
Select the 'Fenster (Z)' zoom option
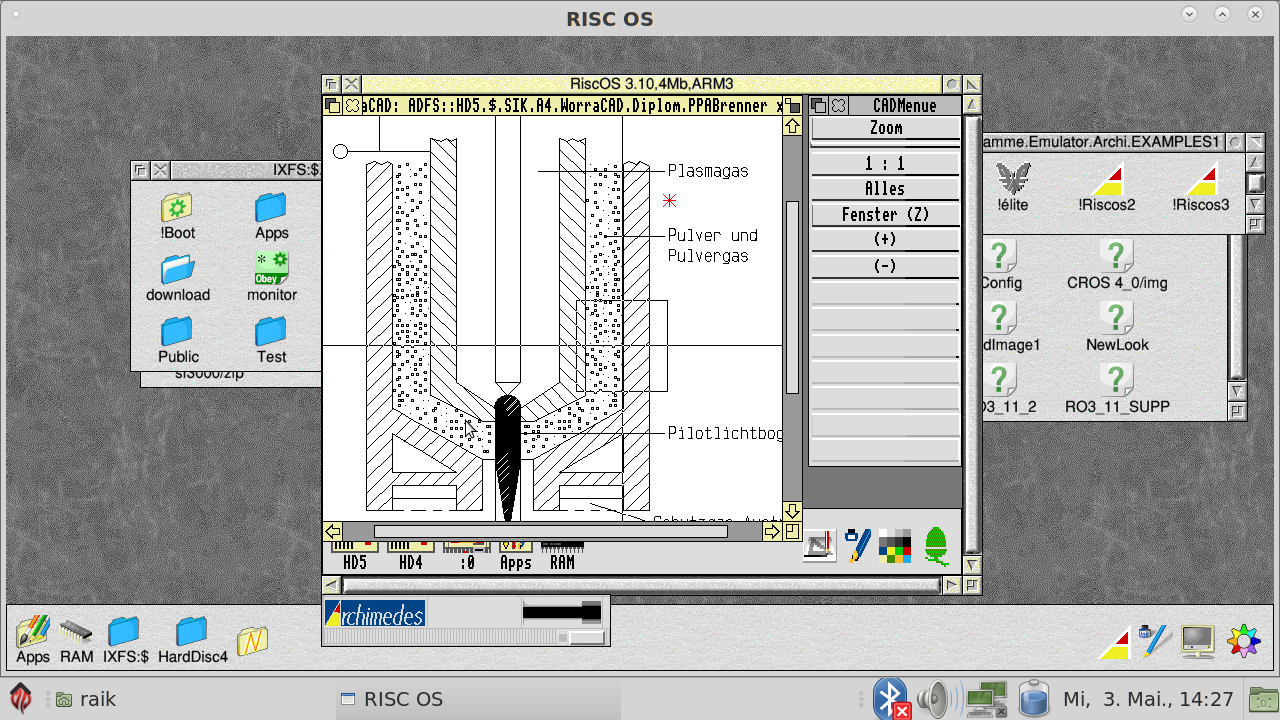(885, 214)
